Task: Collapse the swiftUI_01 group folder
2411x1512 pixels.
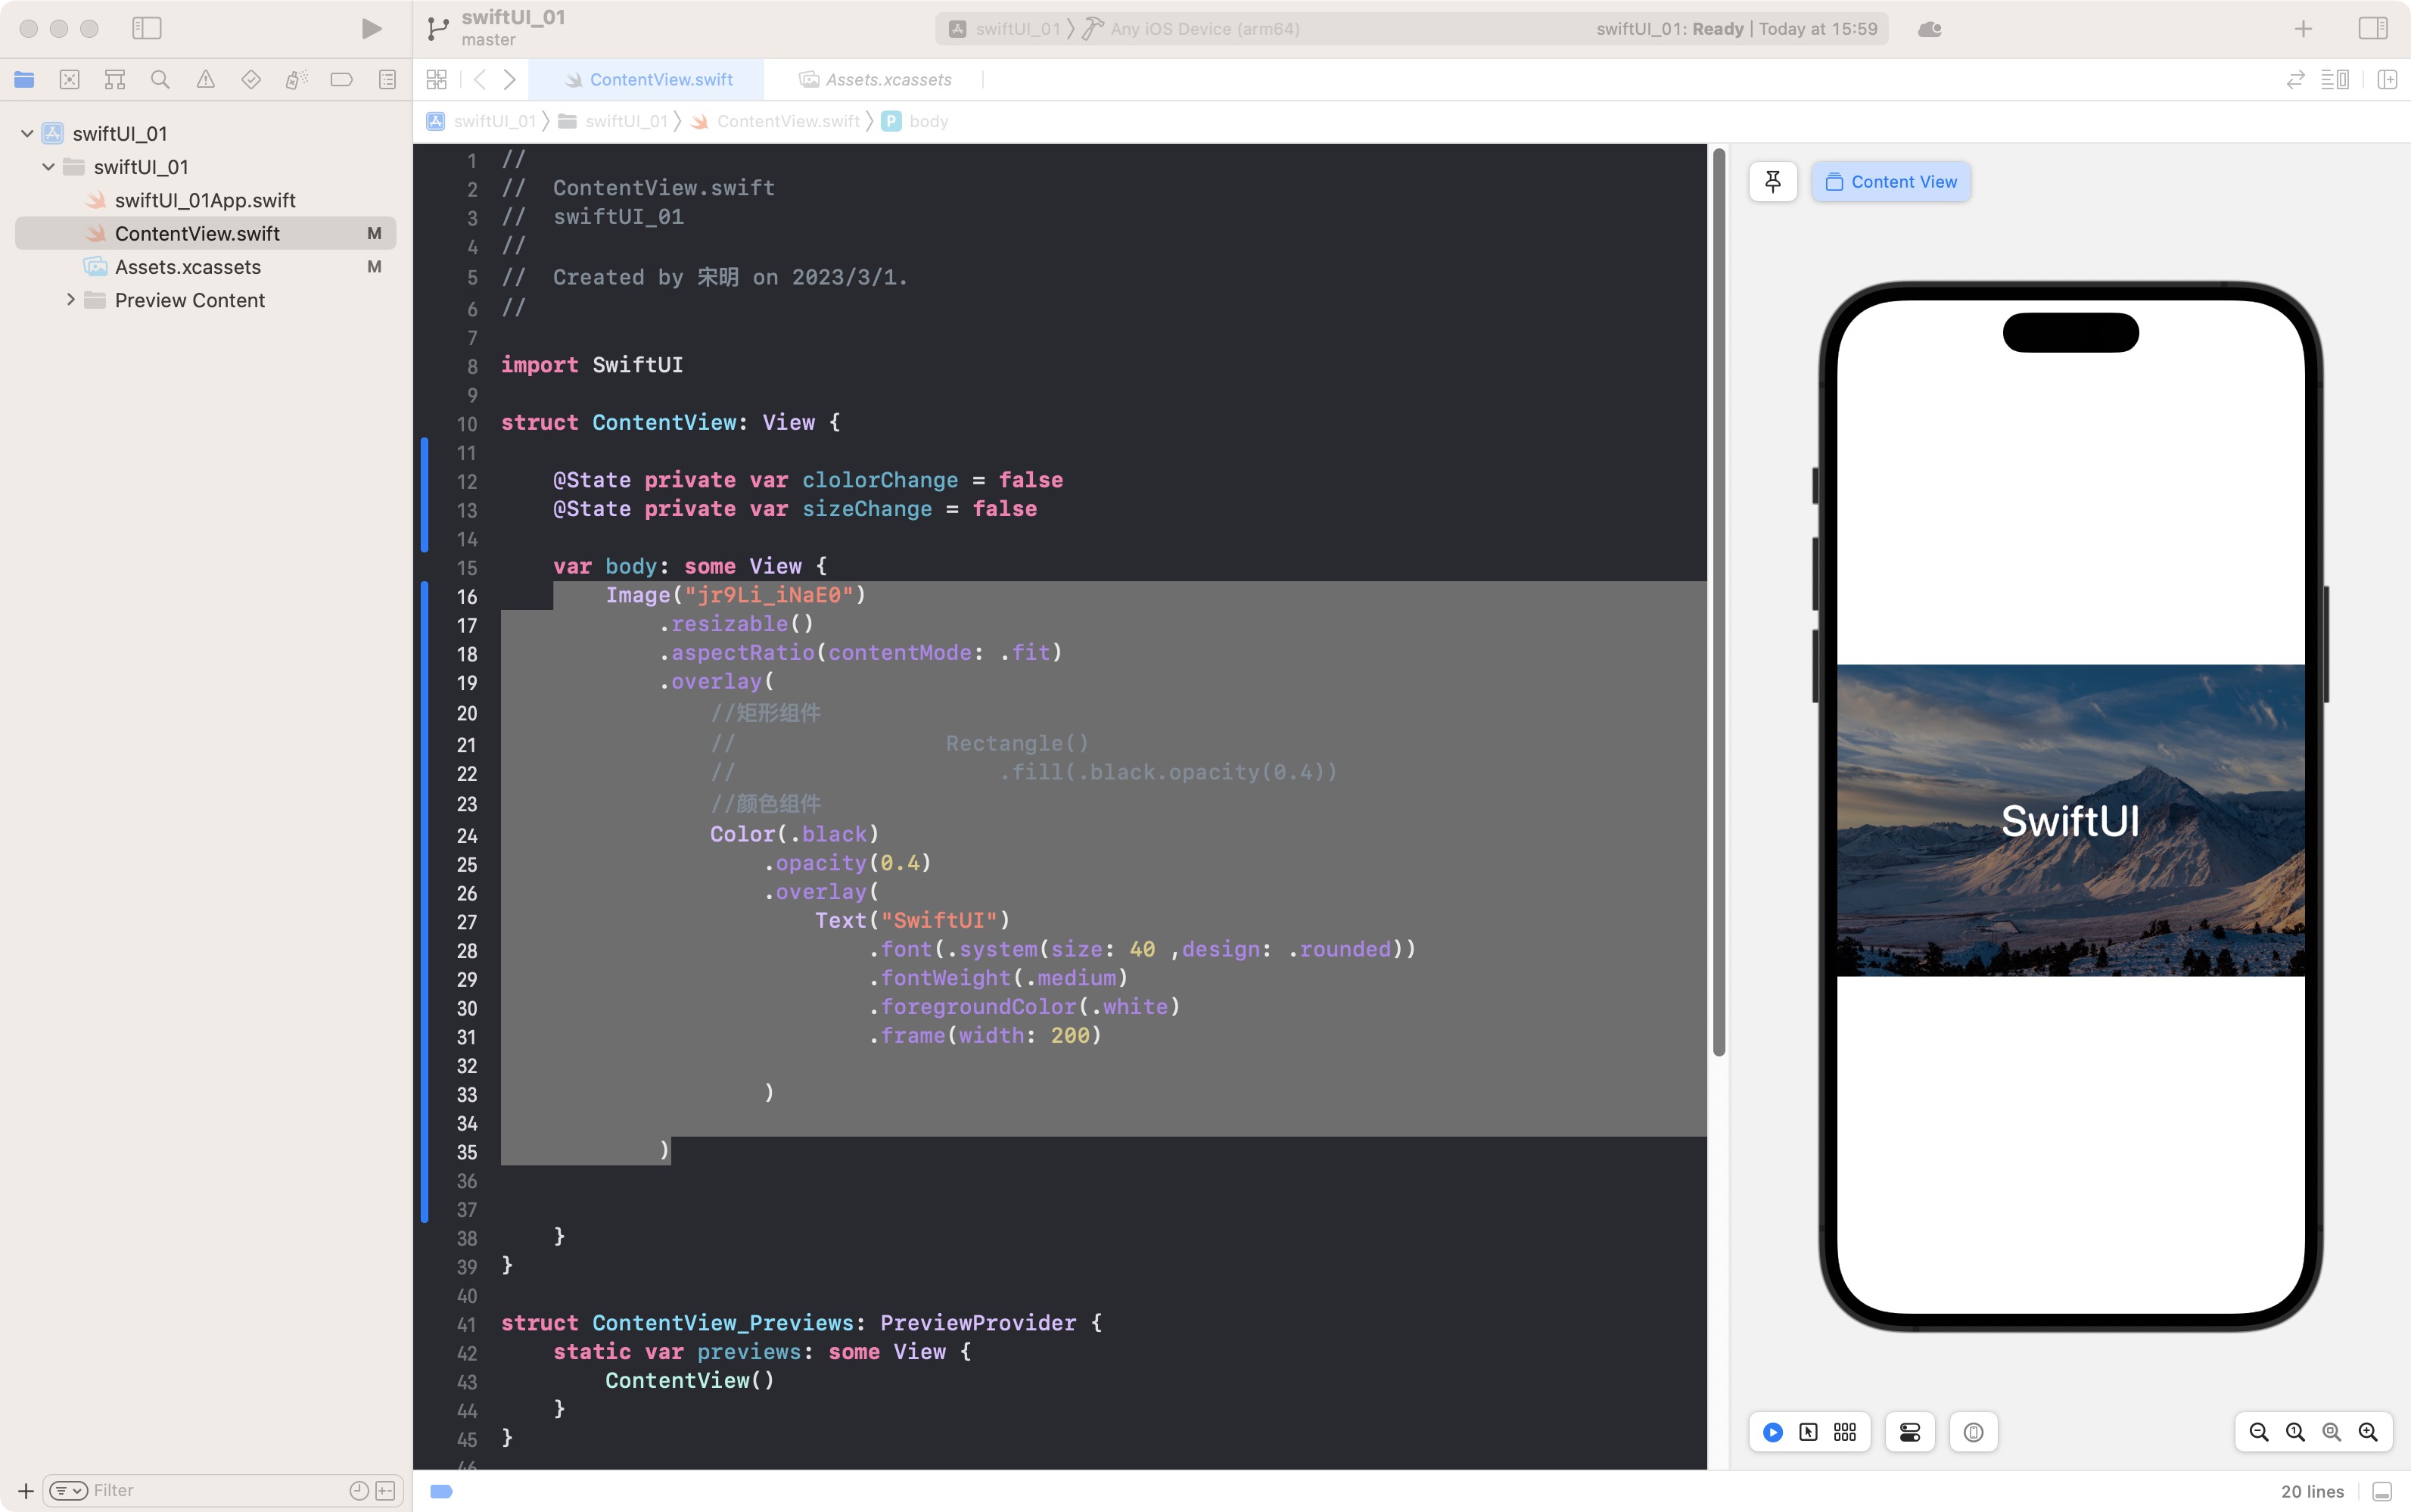Action: coord(48,167)
